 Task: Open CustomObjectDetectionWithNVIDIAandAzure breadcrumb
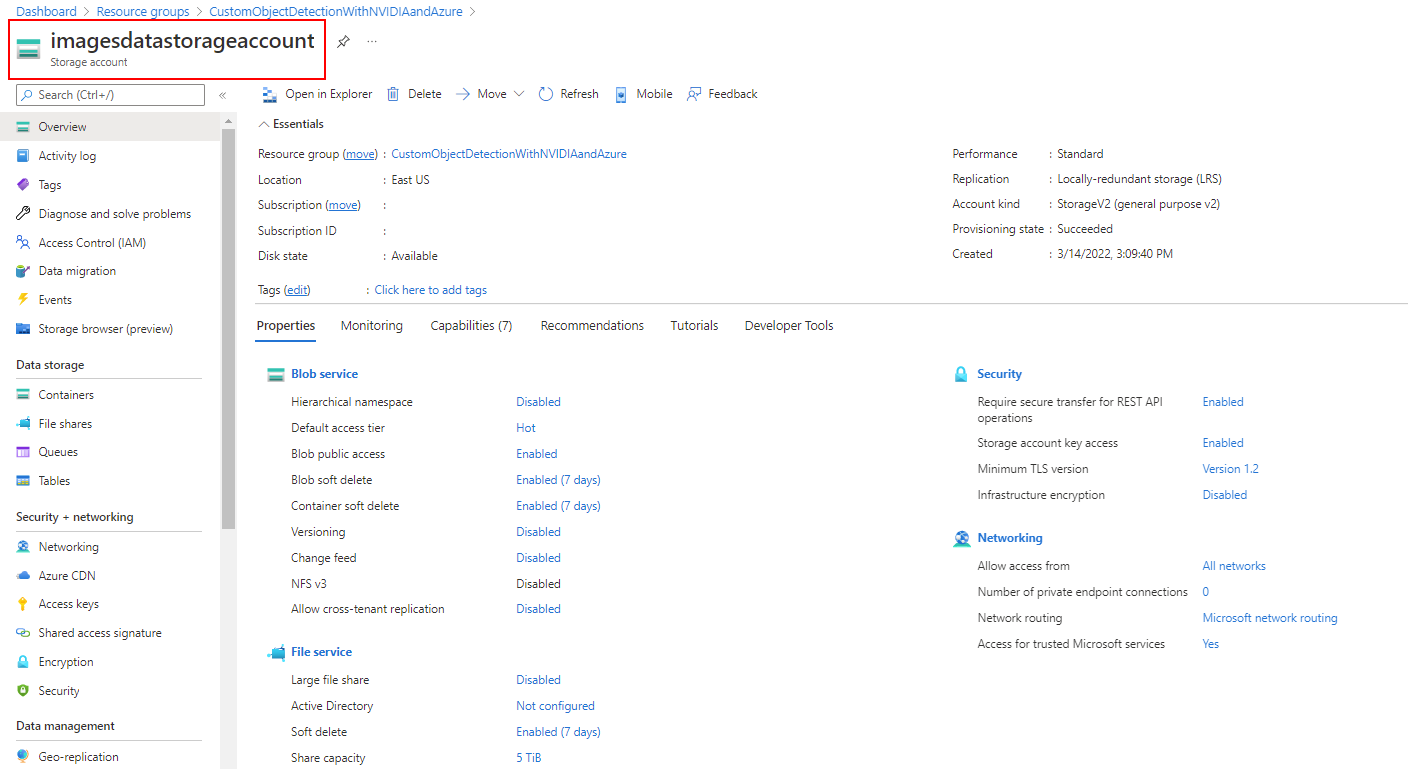point(337,12)
